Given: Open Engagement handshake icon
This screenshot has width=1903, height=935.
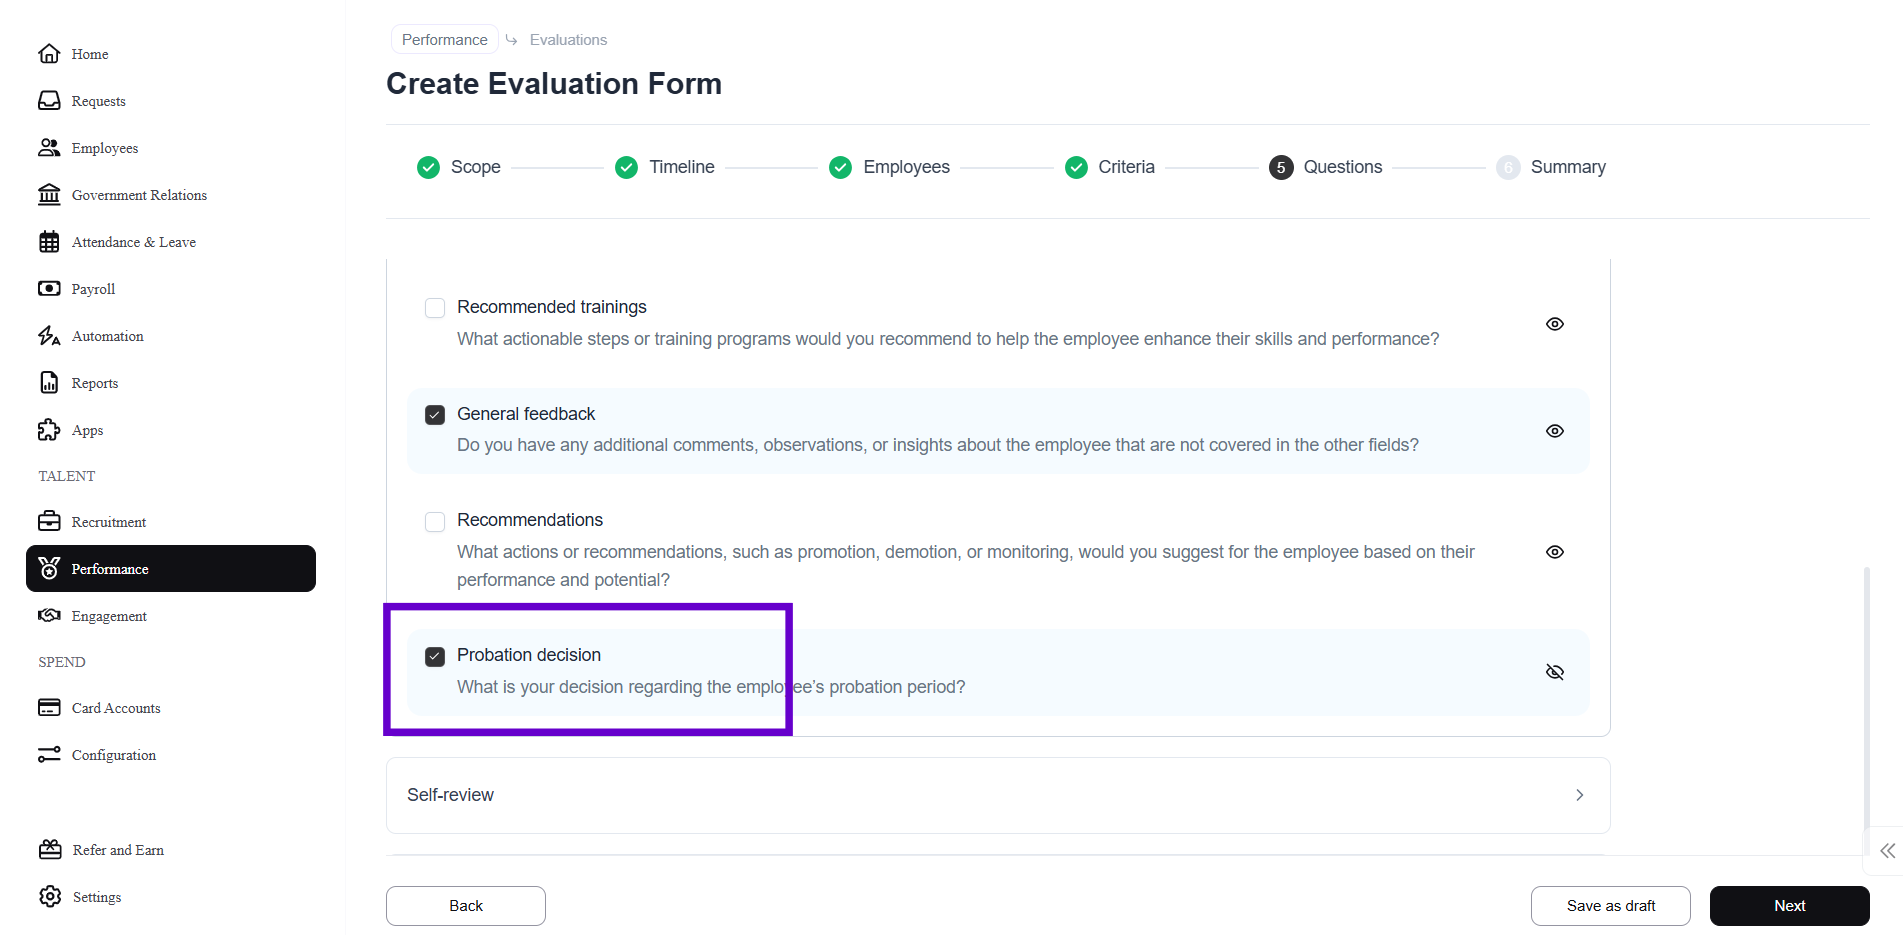Looking at the screenshot, I should click(x=49, y=616).
